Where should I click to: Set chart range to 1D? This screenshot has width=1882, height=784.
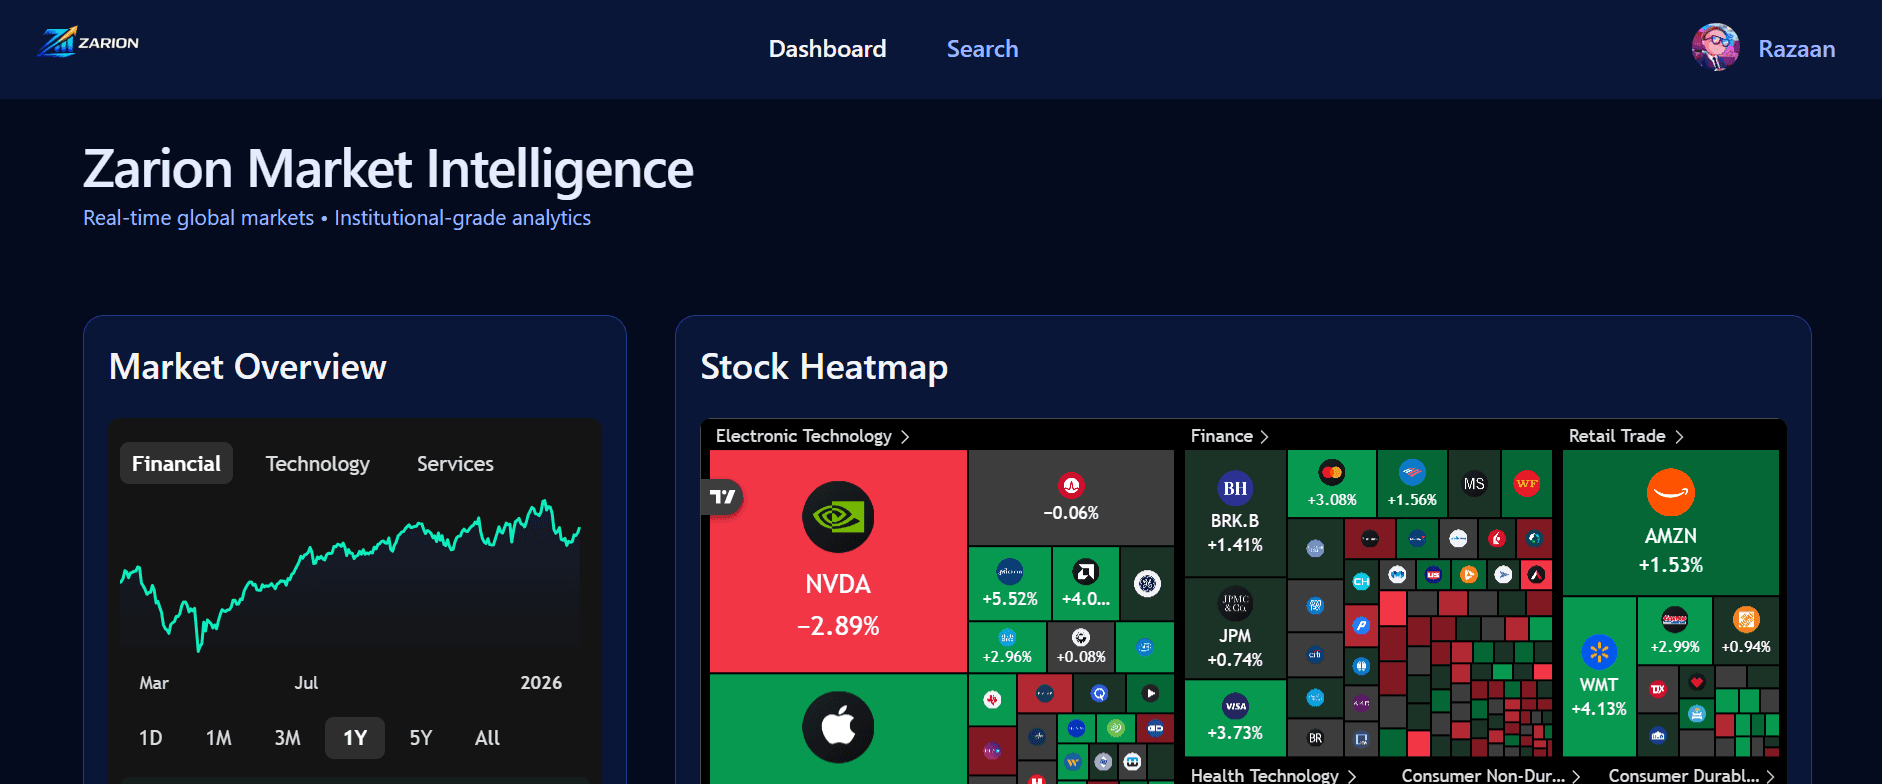coord(150,738)
